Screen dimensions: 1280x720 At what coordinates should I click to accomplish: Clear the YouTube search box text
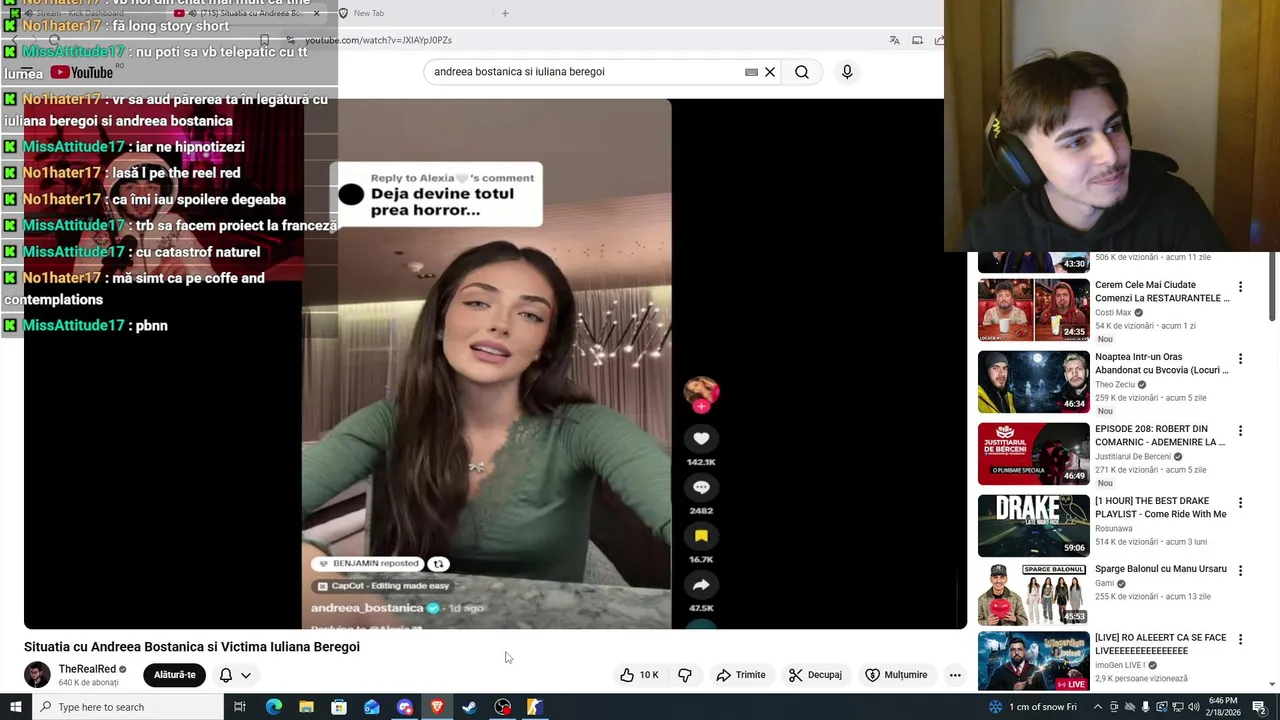click(x=770, y=72)
